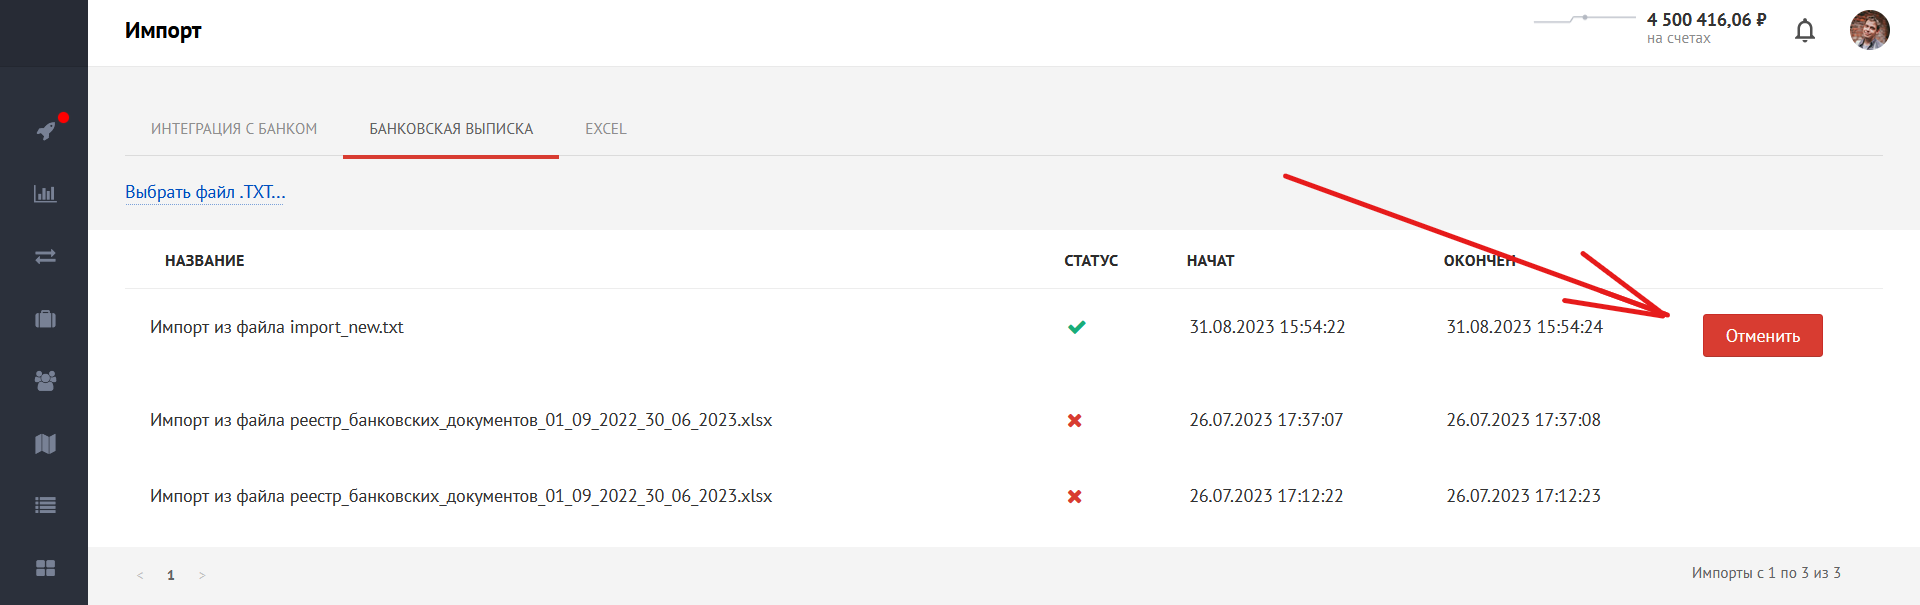
Task: Click the Выбрать файл .TXT link
Action: click(x=205, y=192)
